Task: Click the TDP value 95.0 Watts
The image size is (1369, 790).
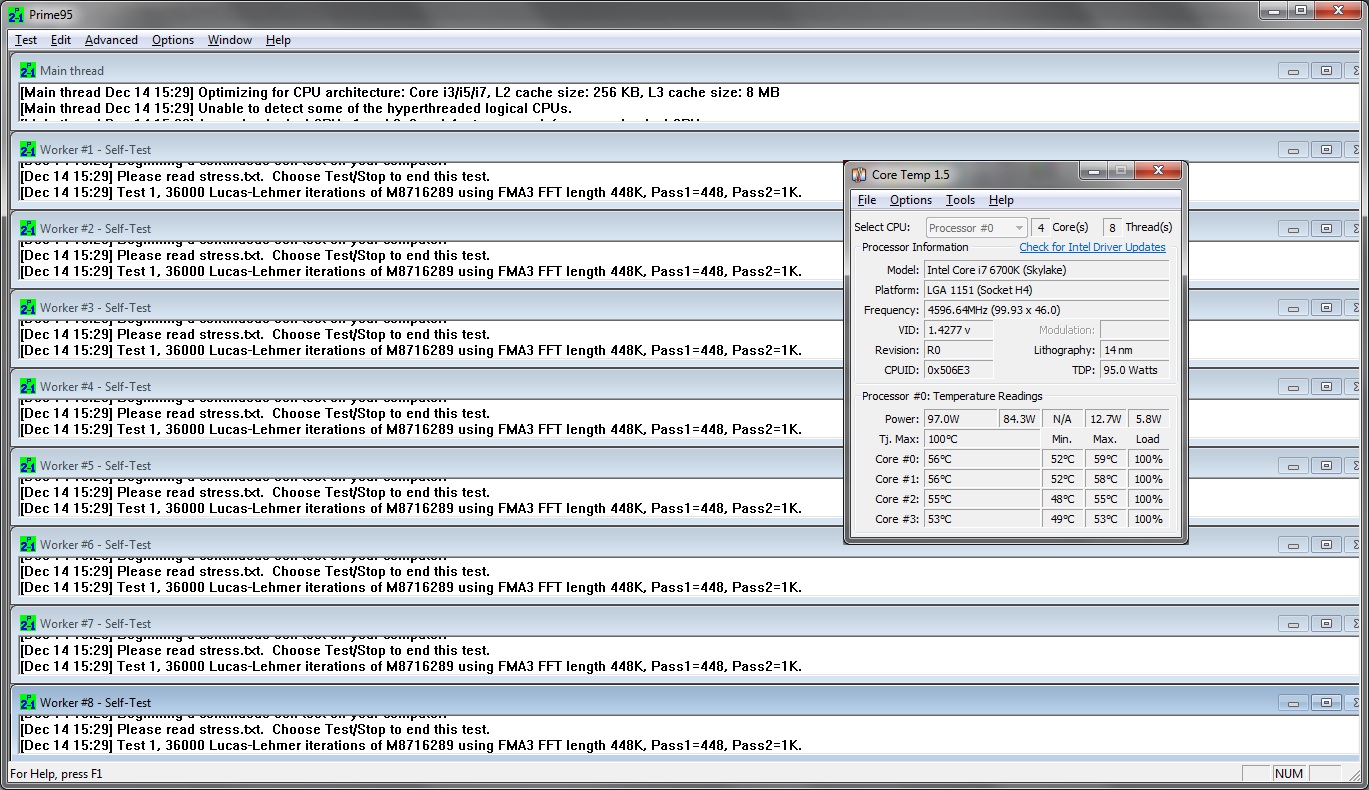Action: [x=1134, y=370]
